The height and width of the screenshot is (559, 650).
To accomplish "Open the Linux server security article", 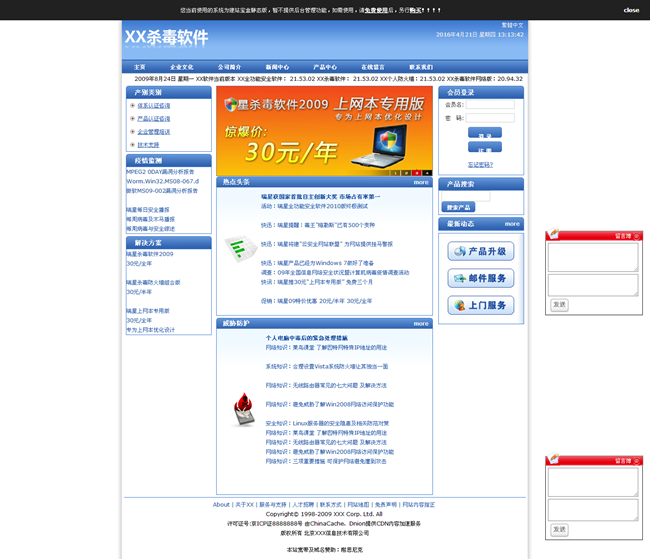I will [327, 423].
